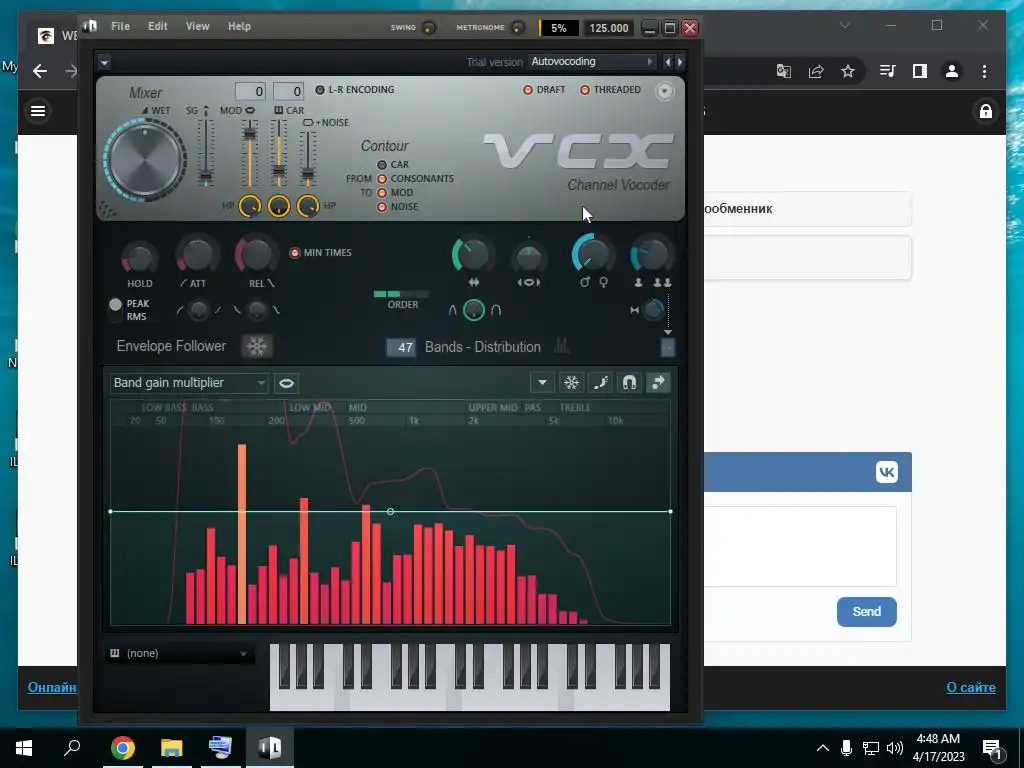Toggle Contour CONSONANTS option
This screenshot has height=768, width=1024.
(382, 179)
